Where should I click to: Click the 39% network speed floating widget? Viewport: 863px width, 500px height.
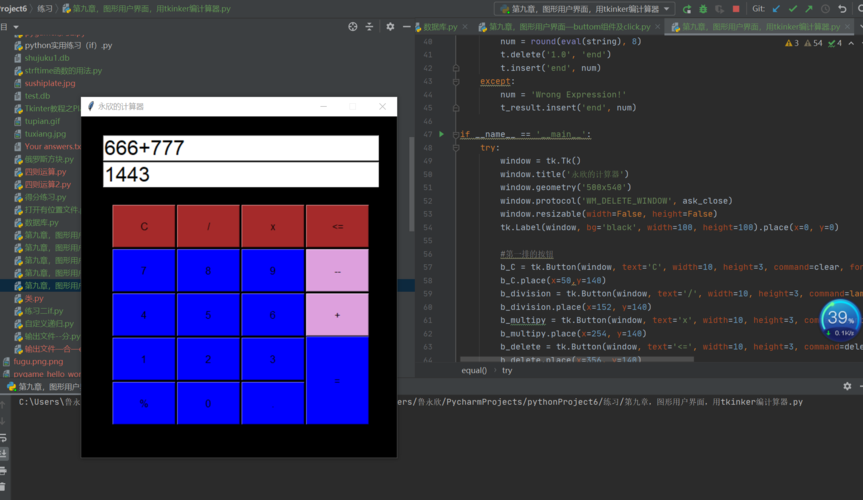pyautogui.click(x=840, y=320)
